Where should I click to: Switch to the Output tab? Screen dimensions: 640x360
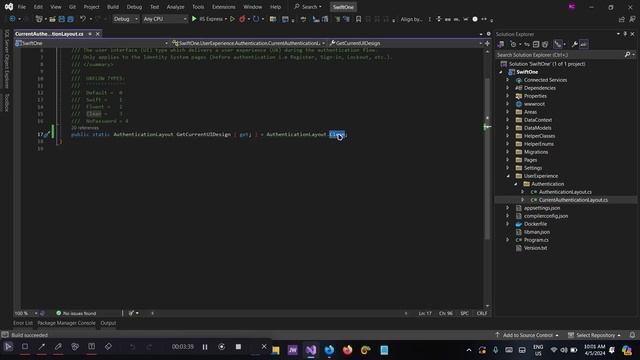click(108, 323)
